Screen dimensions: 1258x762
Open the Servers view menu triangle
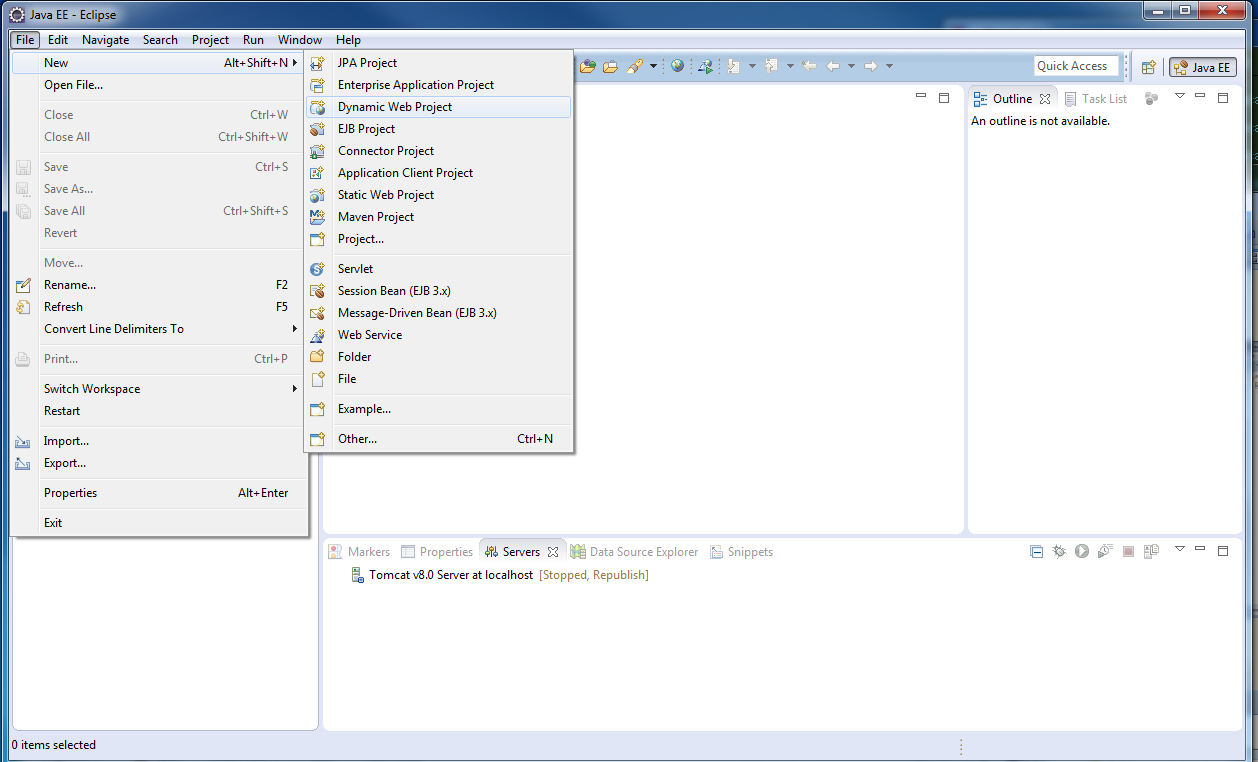pyautogui.click(x=1179, y=549)
